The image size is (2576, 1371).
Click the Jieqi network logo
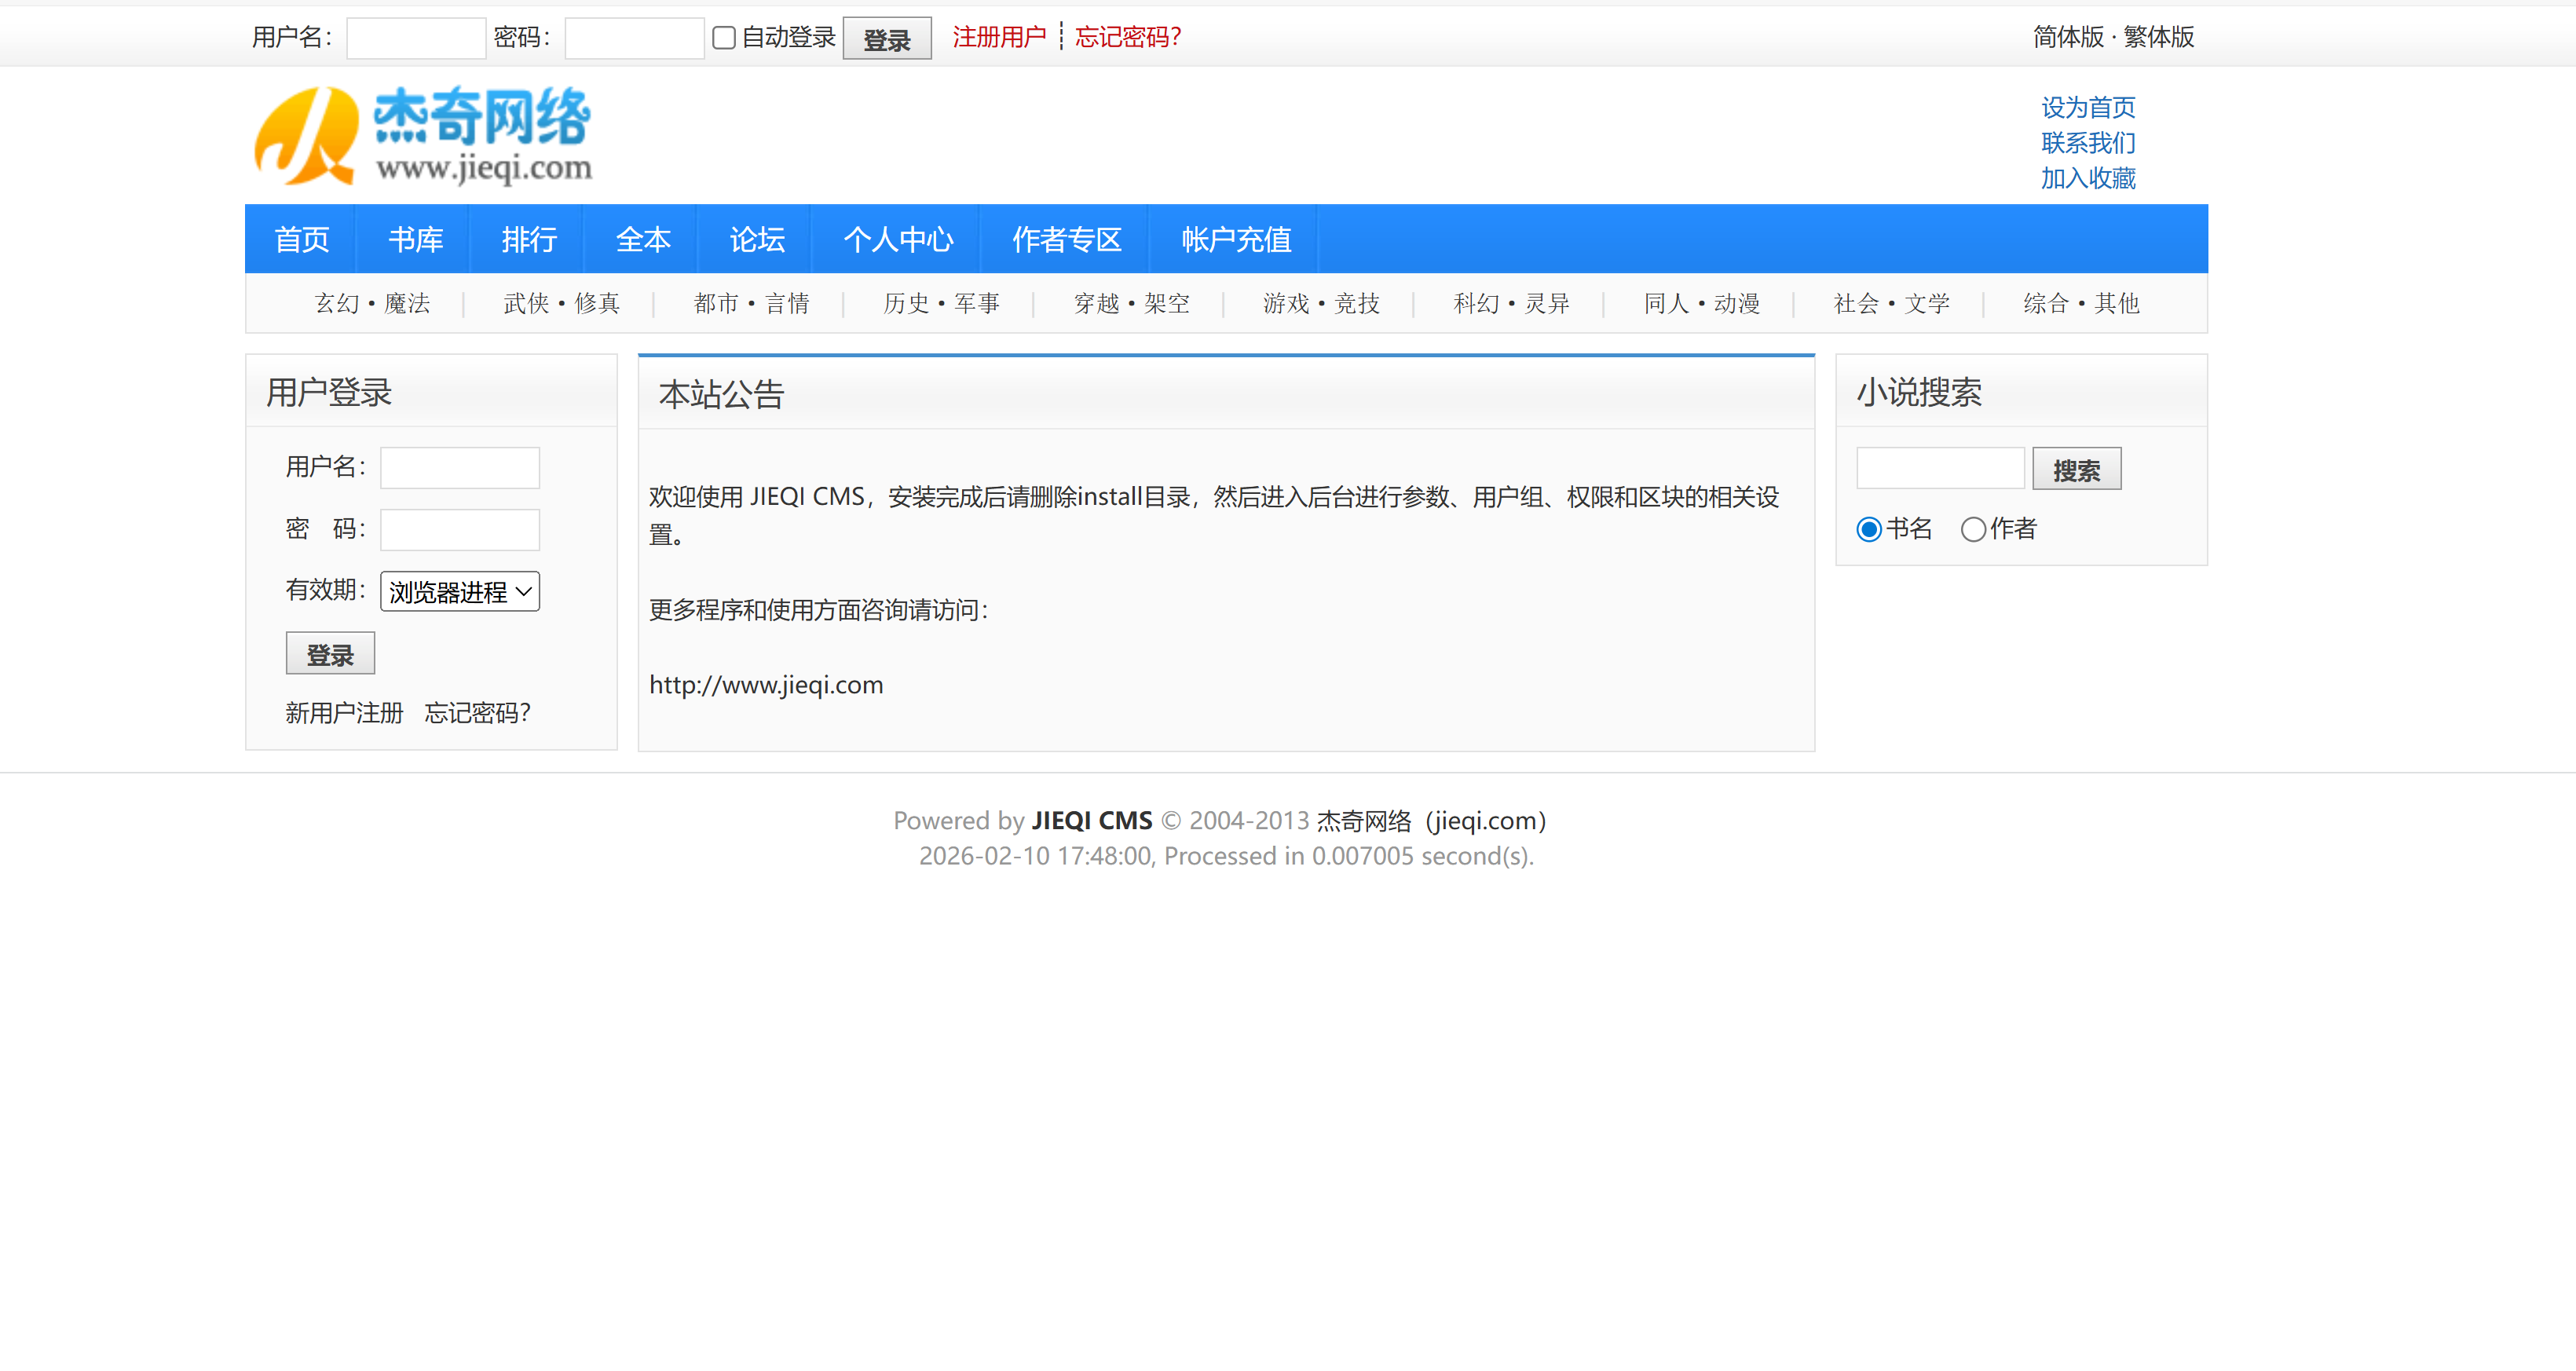coord(422,137)
